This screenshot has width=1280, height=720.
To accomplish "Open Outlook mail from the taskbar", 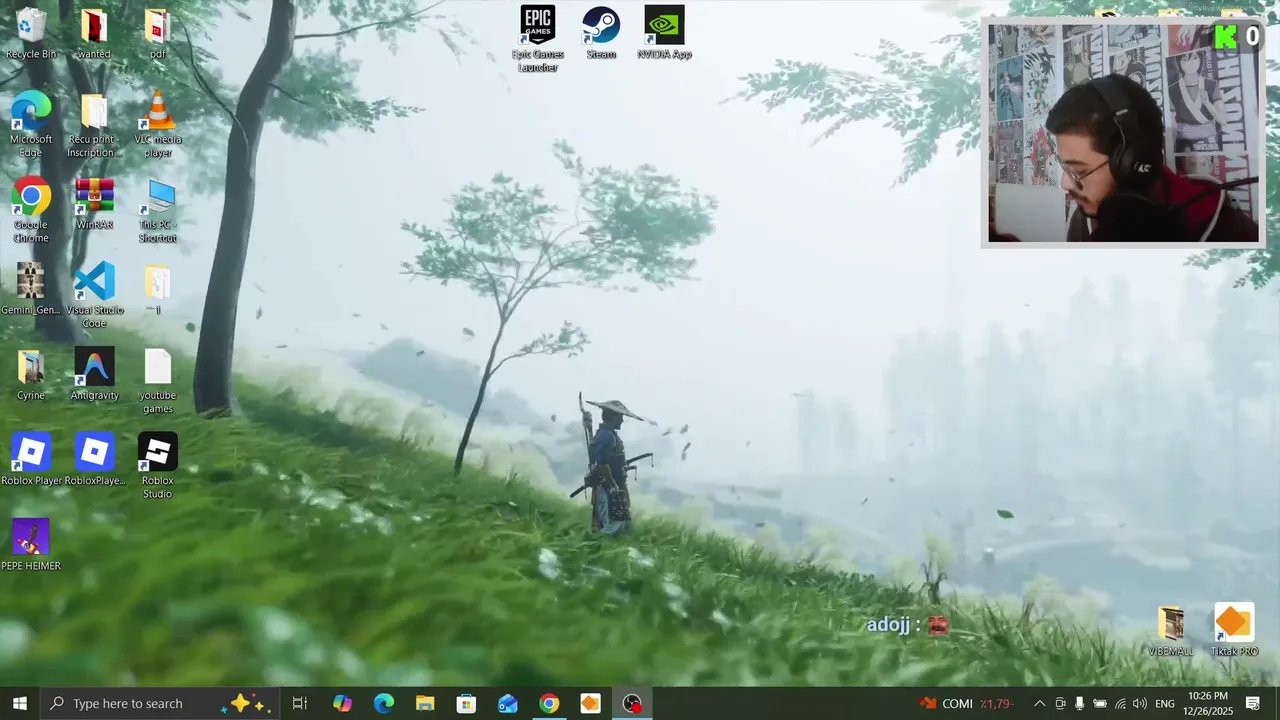I will click(508, 703).
